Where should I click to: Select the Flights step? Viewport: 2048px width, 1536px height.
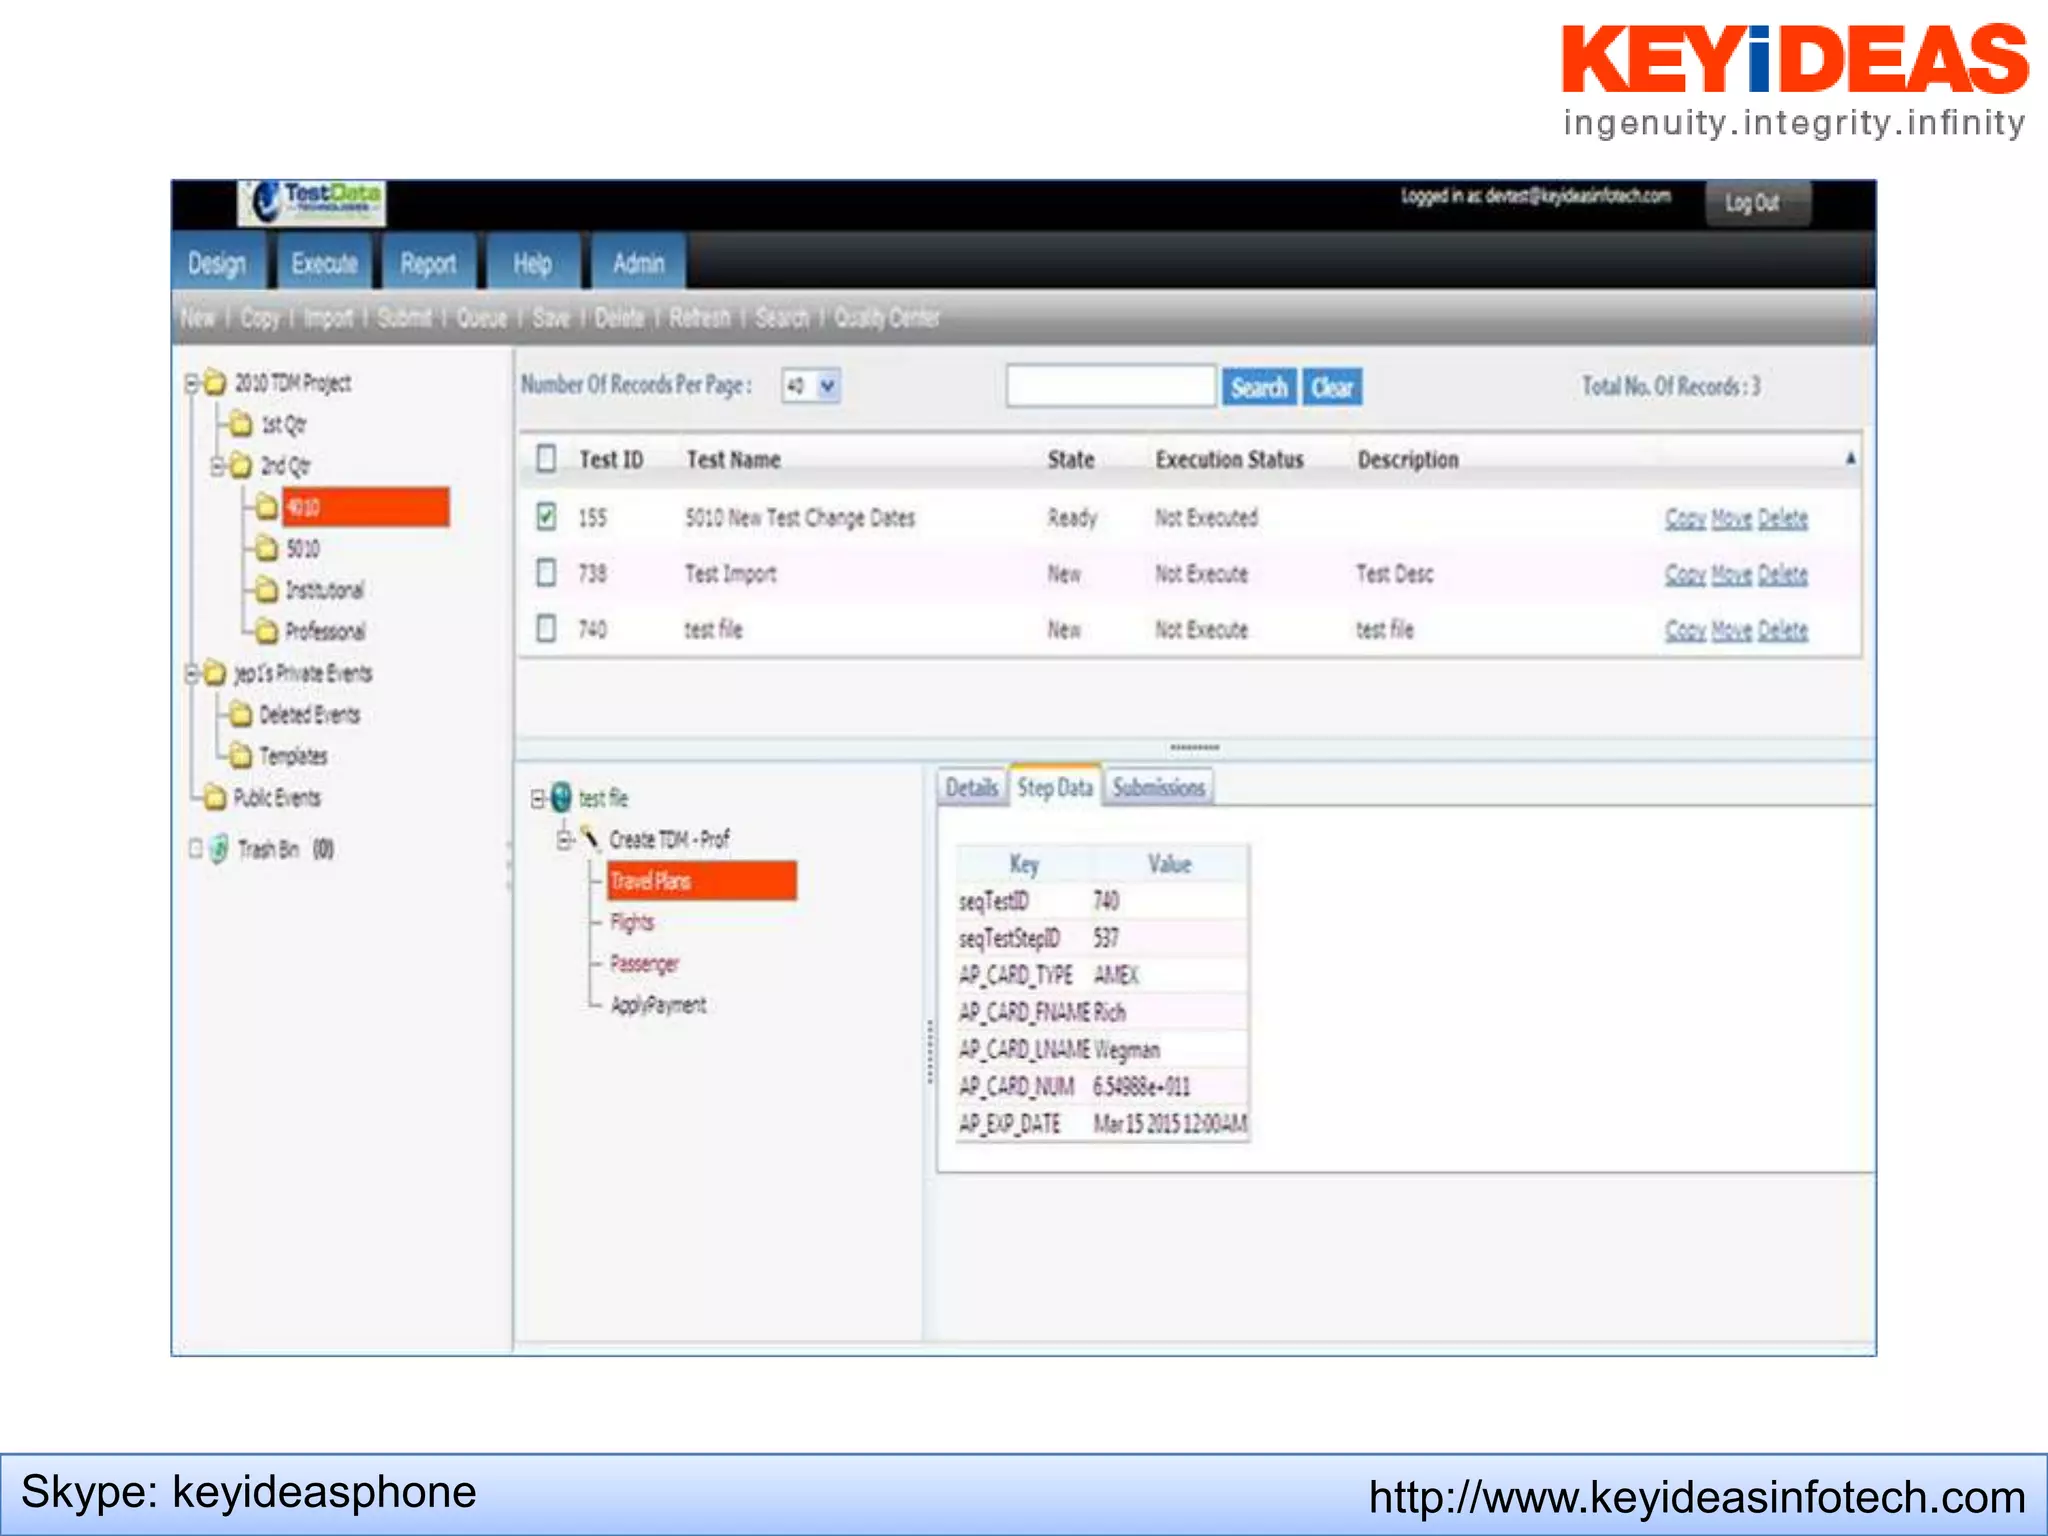(632, 922)
